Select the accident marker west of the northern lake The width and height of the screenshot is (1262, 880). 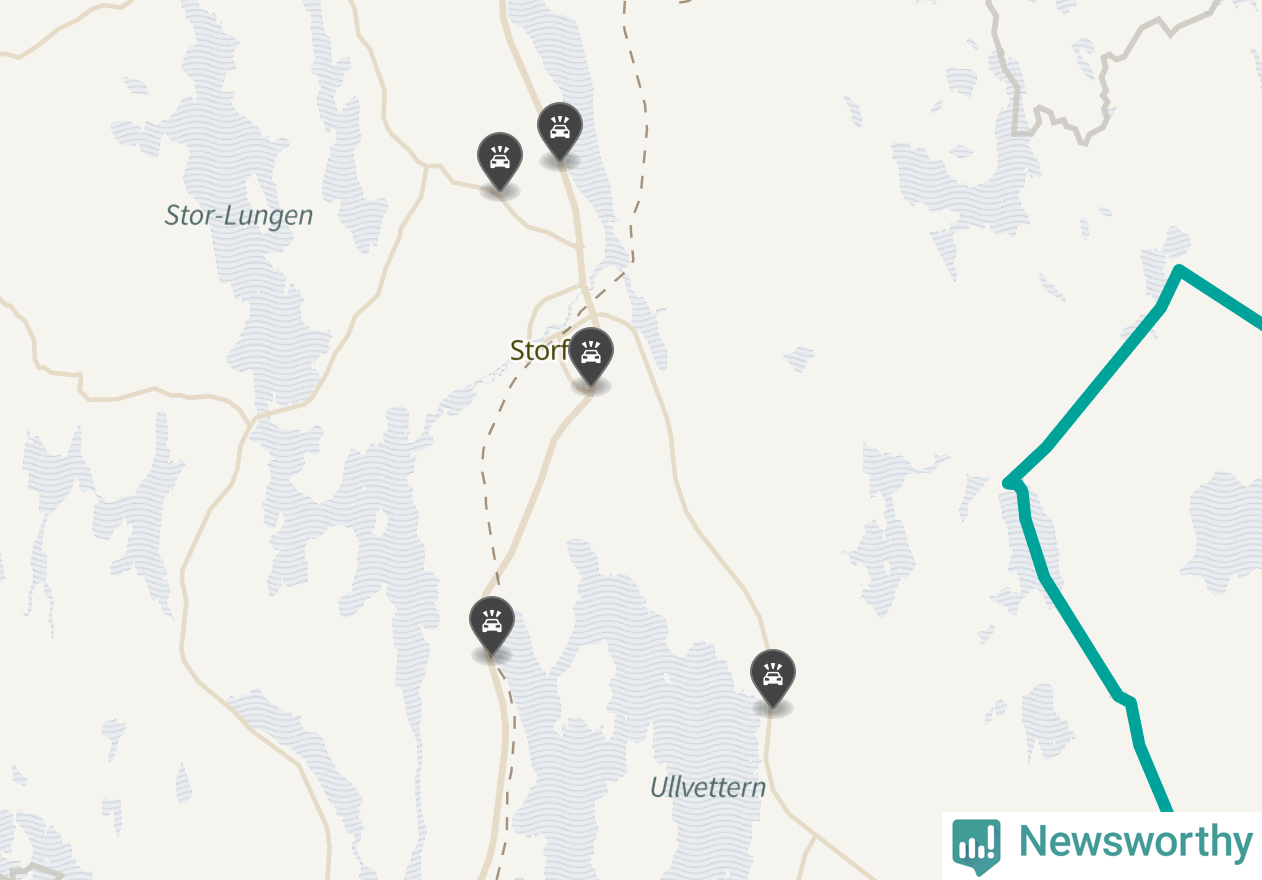(x=499, y=160)
